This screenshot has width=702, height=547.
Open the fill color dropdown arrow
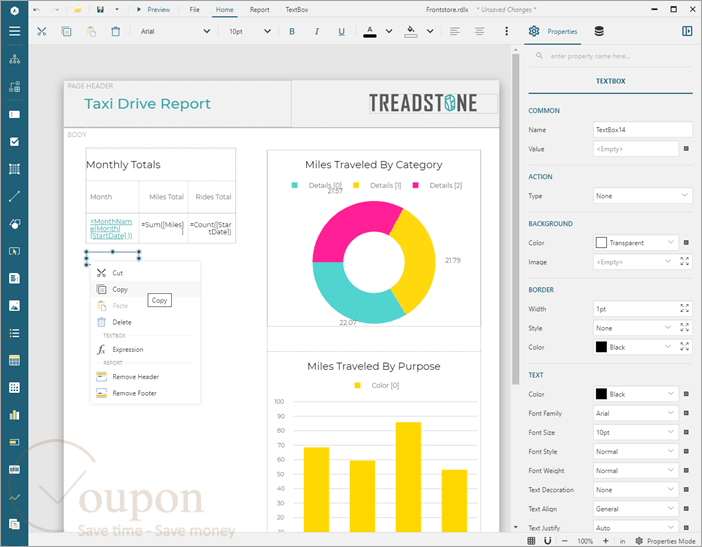[x=430, y=31]
